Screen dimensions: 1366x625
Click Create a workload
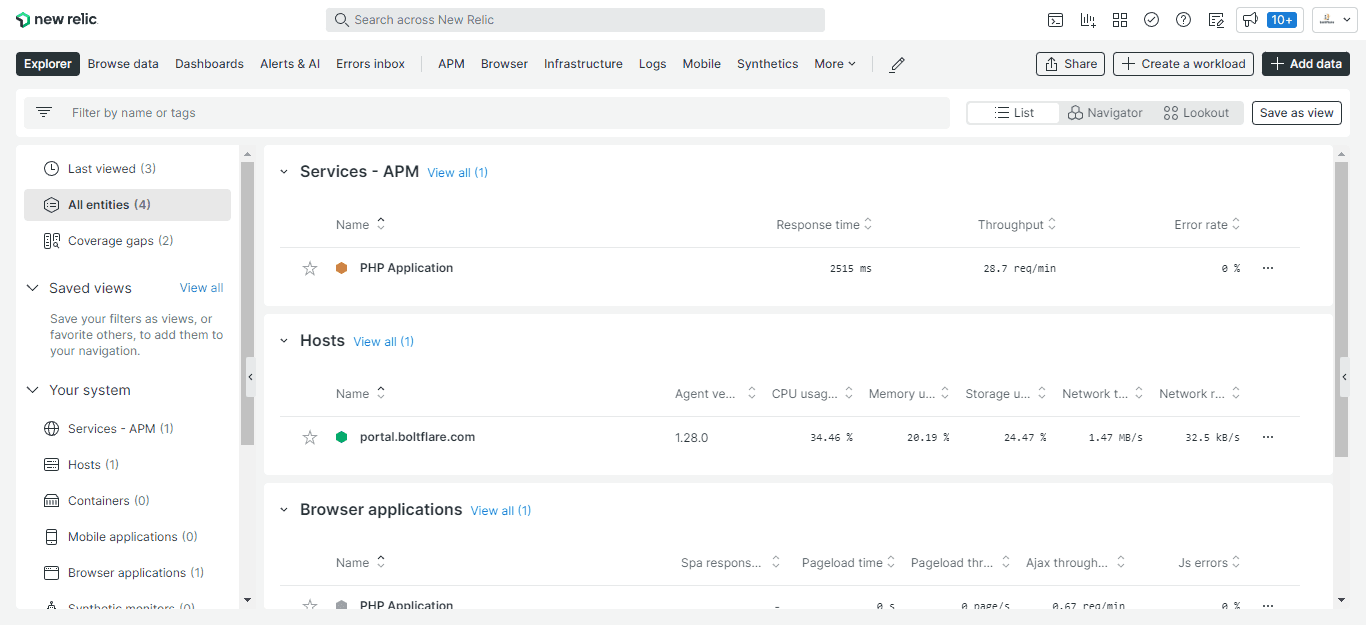coord(1184,64)
